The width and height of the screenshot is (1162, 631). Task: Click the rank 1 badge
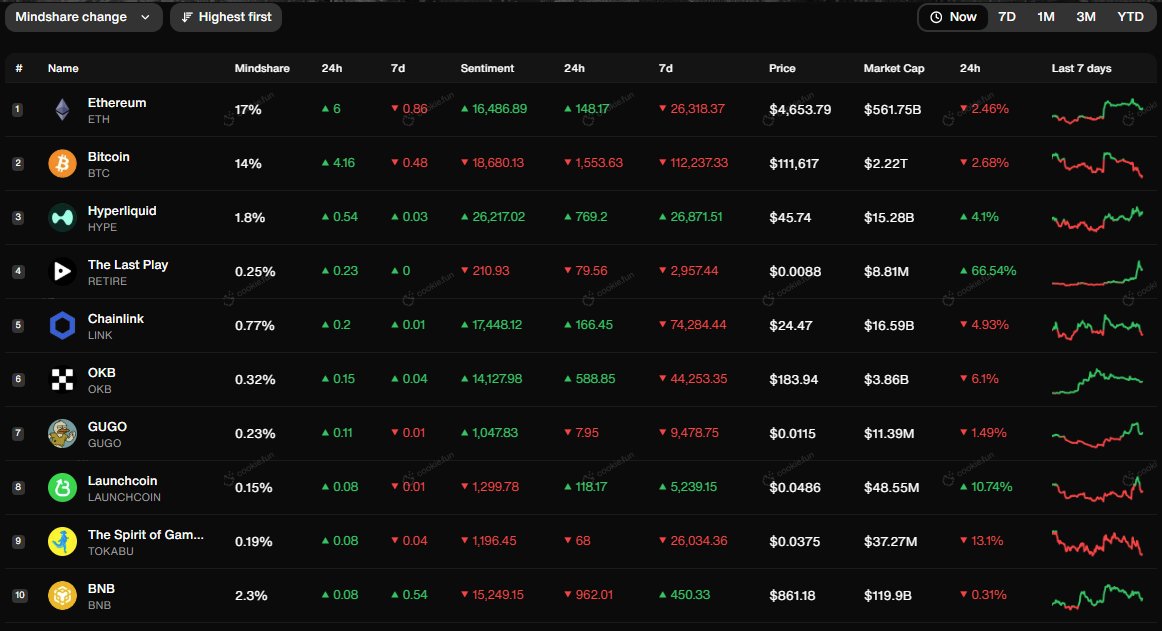(18, 110)
